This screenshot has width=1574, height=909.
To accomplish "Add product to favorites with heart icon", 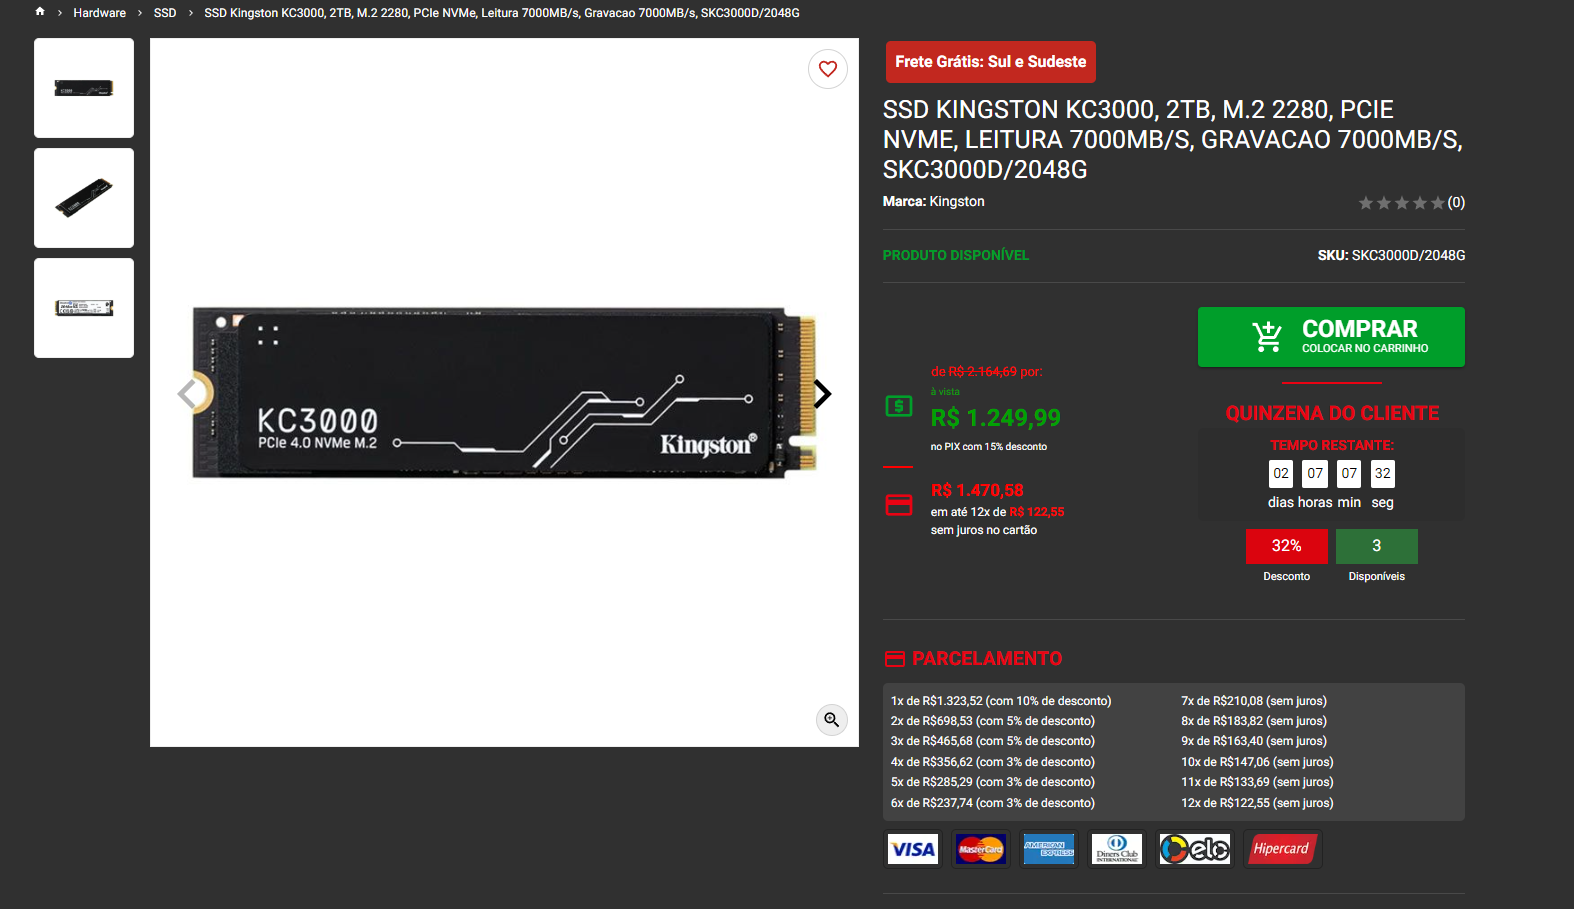I will 828,69.
